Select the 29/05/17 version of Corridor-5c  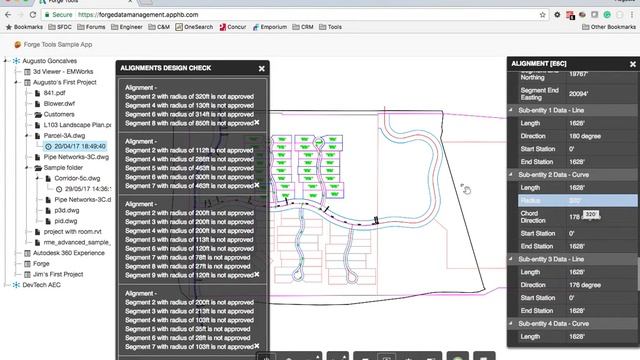[88, 189]
